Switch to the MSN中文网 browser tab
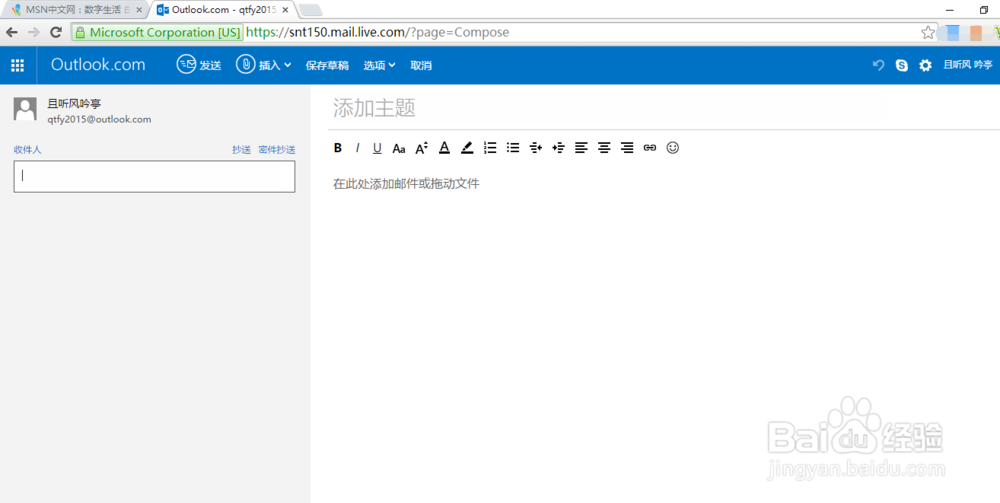Image resolution: width=1000 pixels, height=503 pixels. point(73,10)
